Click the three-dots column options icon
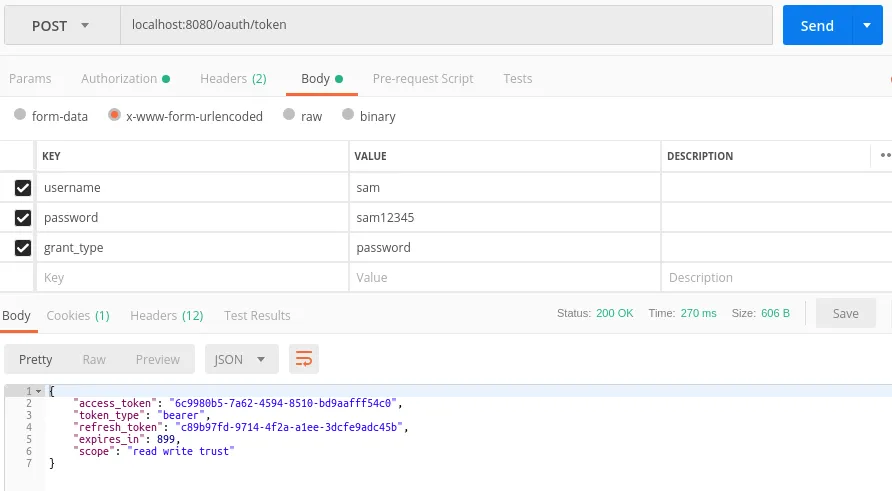Viewport: 892px width, 491px height. tap(885, 156)
